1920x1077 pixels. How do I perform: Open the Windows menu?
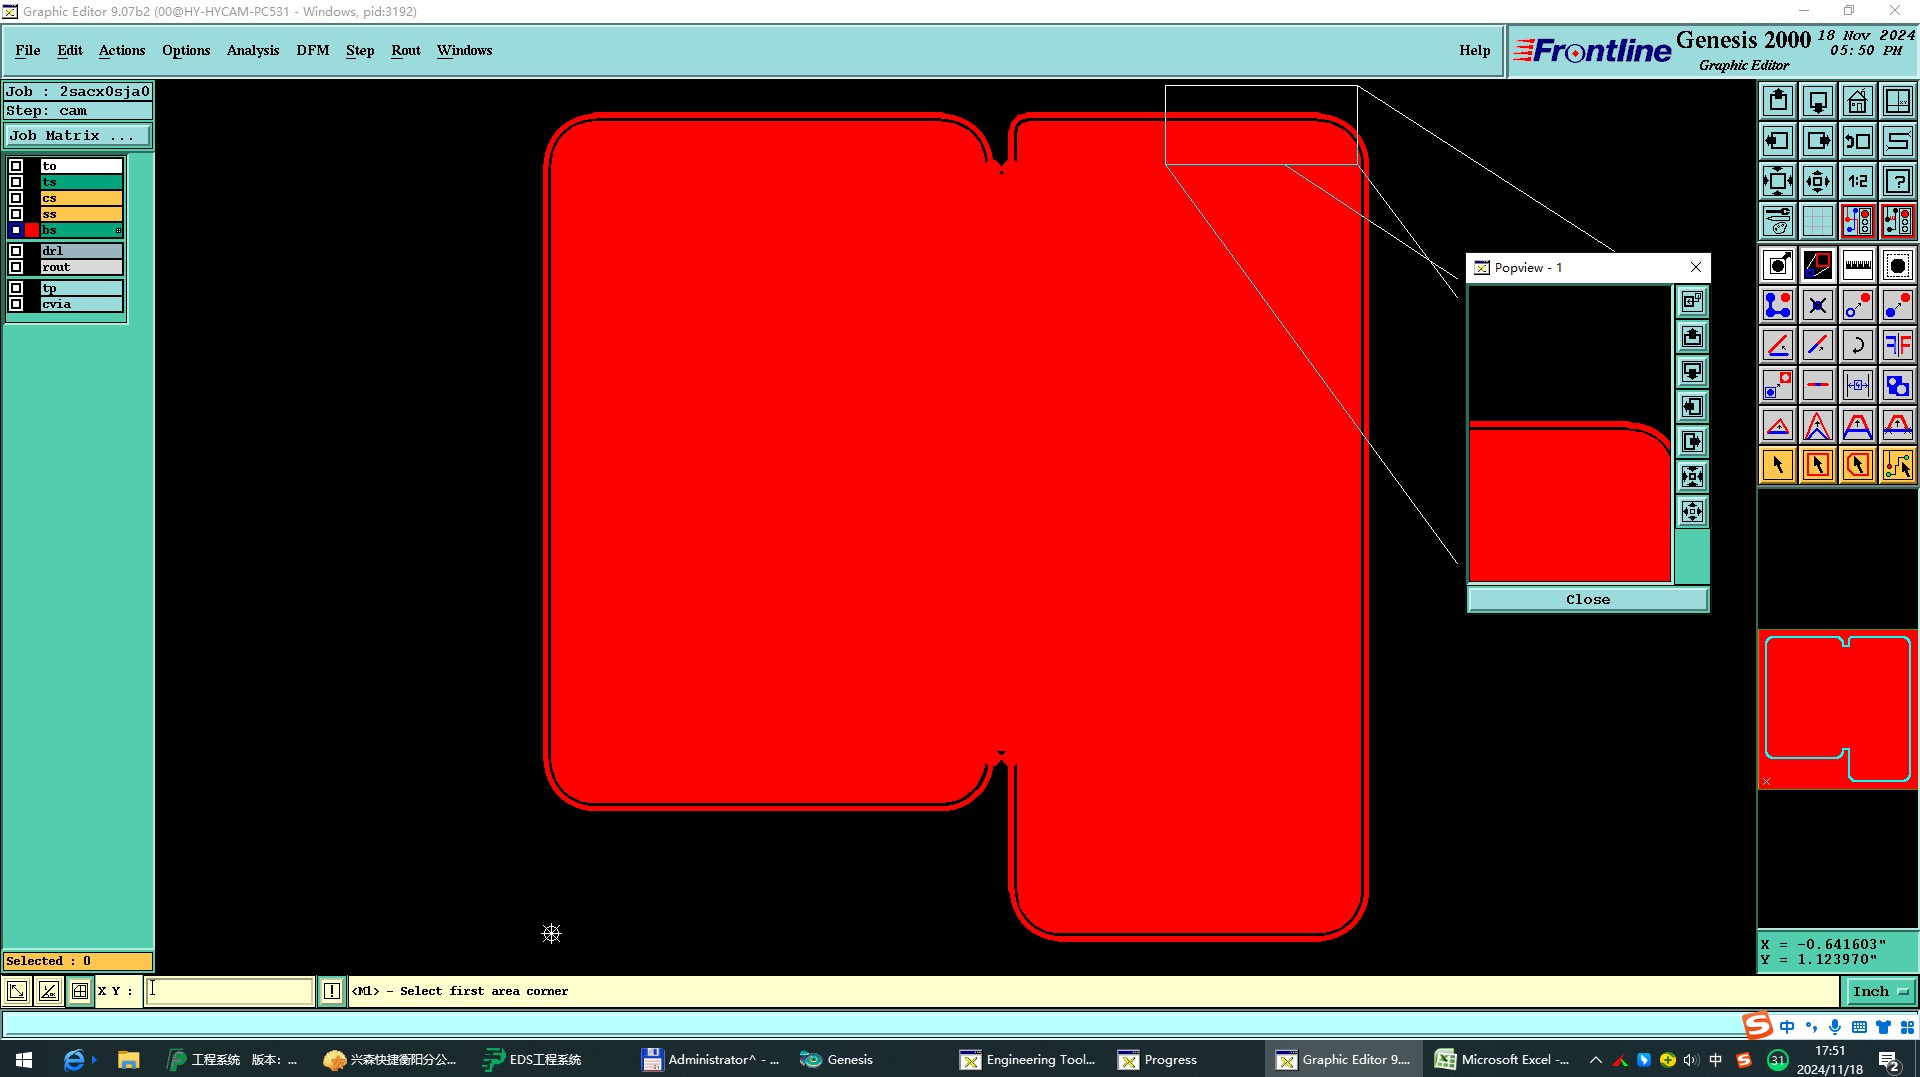click(464, 50)
